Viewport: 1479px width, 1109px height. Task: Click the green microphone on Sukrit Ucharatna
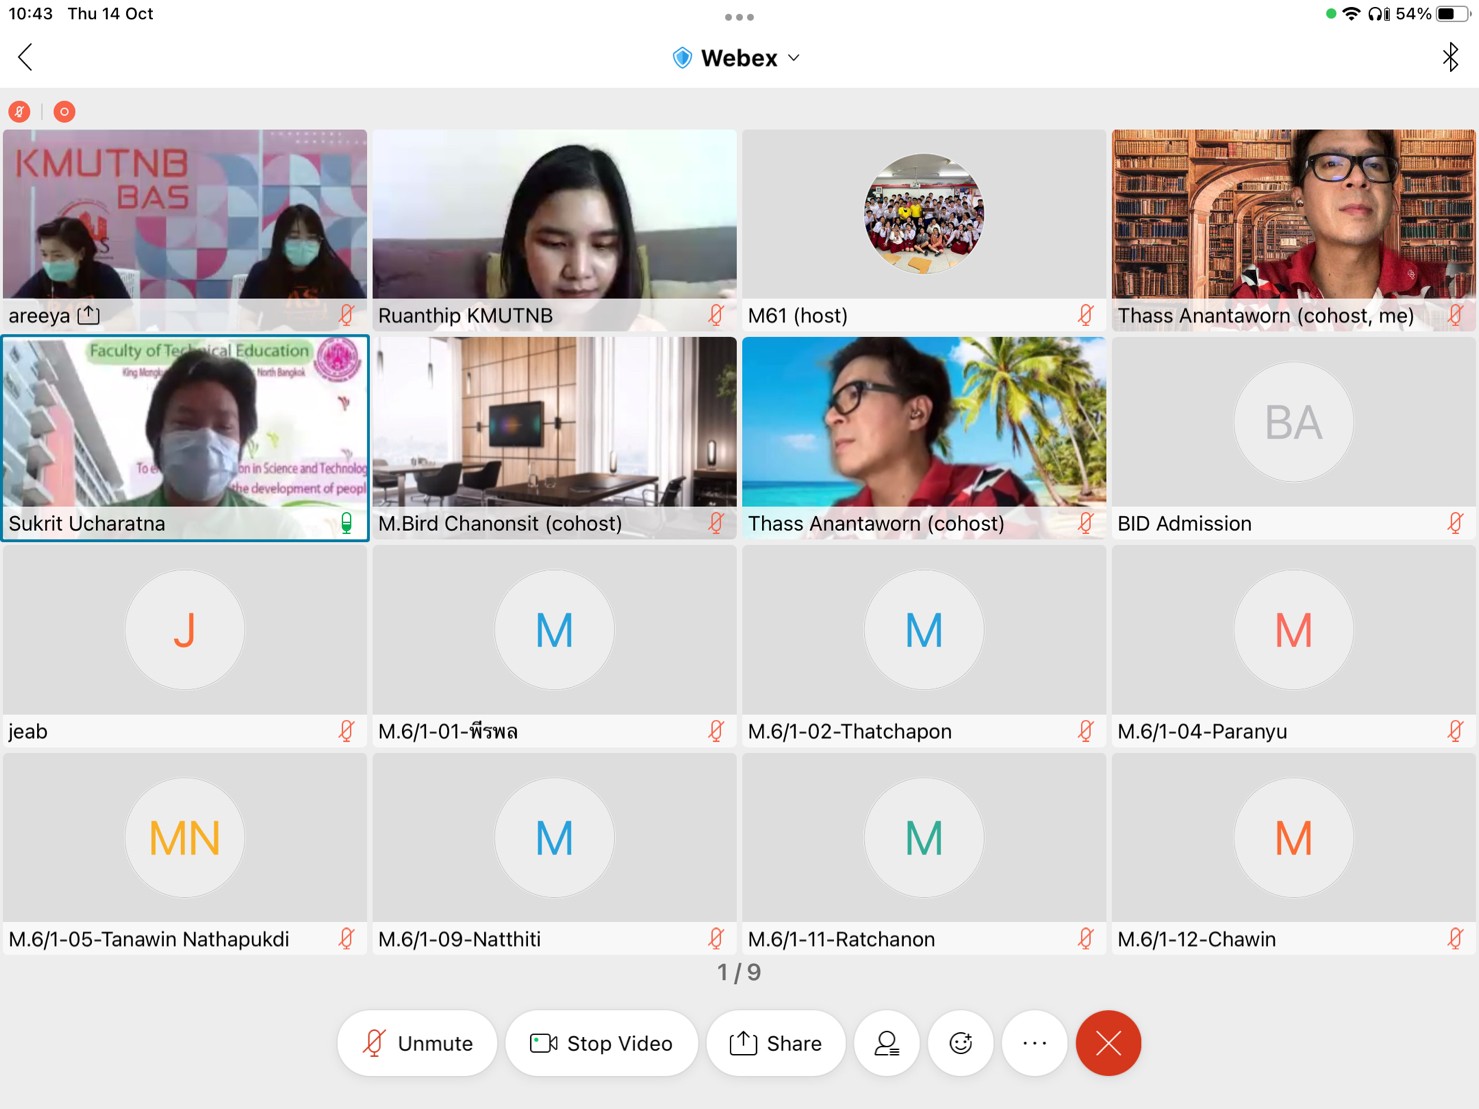pos(346,523)
